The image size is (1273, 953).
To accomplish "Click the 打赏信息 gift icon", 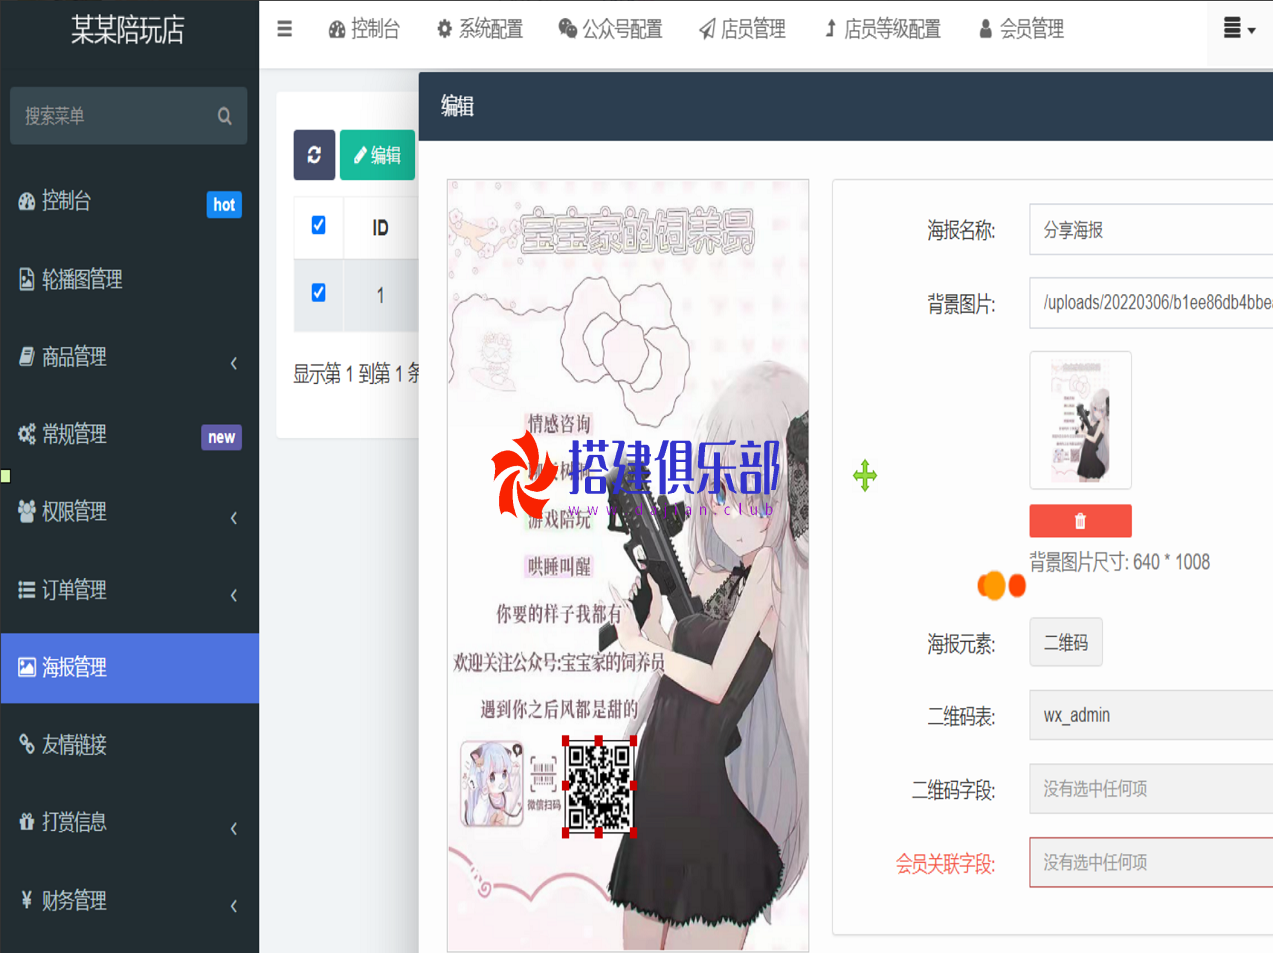I will pyautogui.click(x=27, y=822).
